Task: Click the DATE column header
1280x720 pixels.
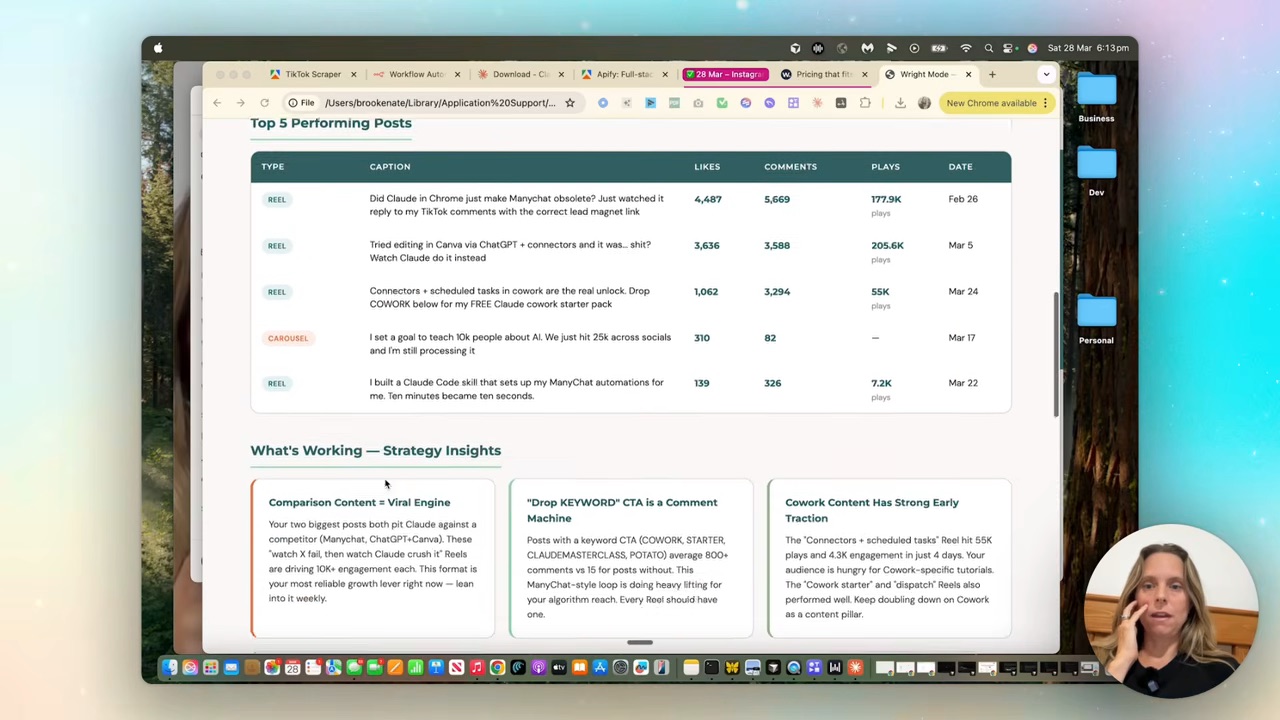Action: 960,167
